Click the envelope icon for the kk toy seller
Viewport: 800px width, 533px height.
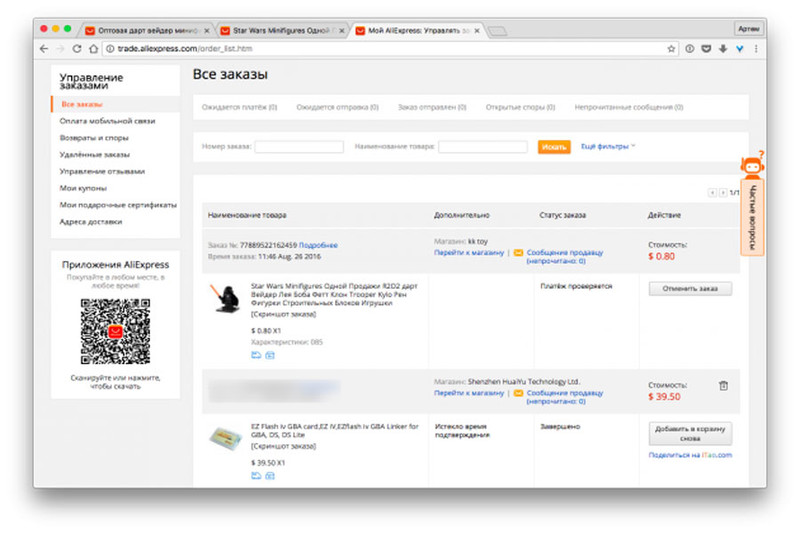click(518, 252)
